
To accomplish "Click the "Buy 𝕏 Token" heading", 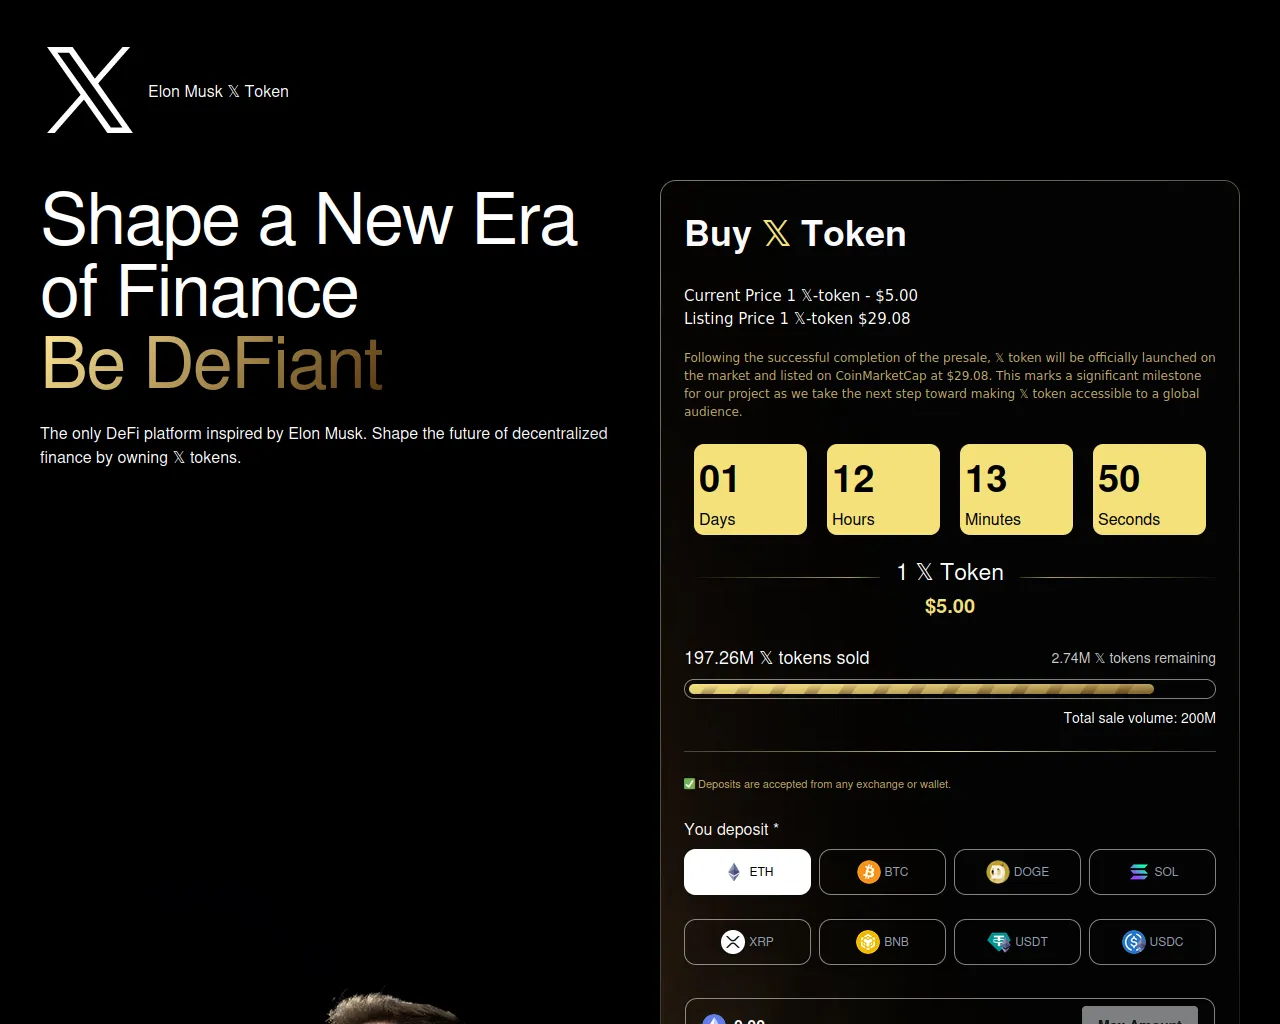I will coord(795,234).
